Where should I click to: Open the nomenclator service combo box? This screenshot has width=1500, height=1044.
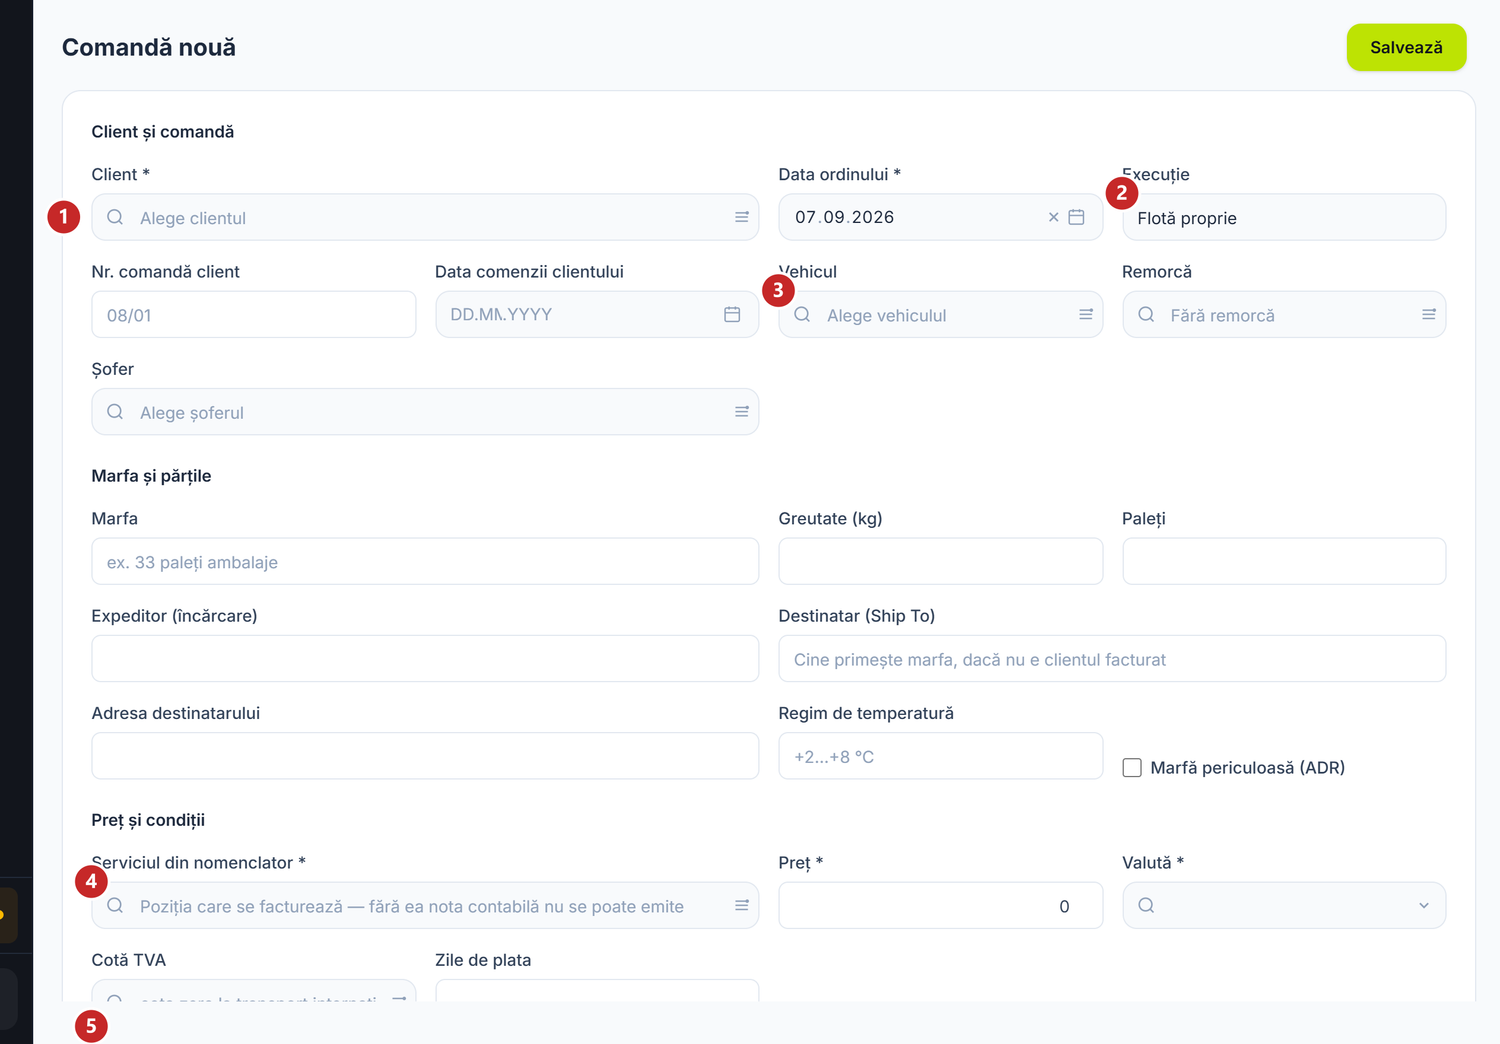point(425,905)
